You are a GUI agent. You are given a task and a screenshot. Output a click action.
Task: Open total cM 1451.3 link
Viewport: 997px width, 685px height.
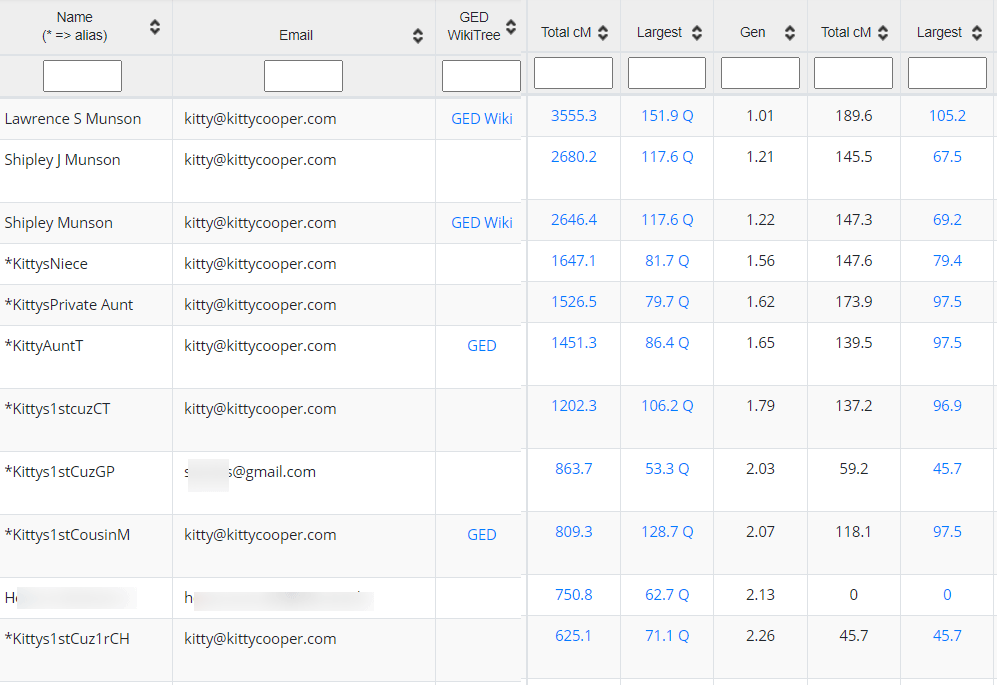pos(574,343)
